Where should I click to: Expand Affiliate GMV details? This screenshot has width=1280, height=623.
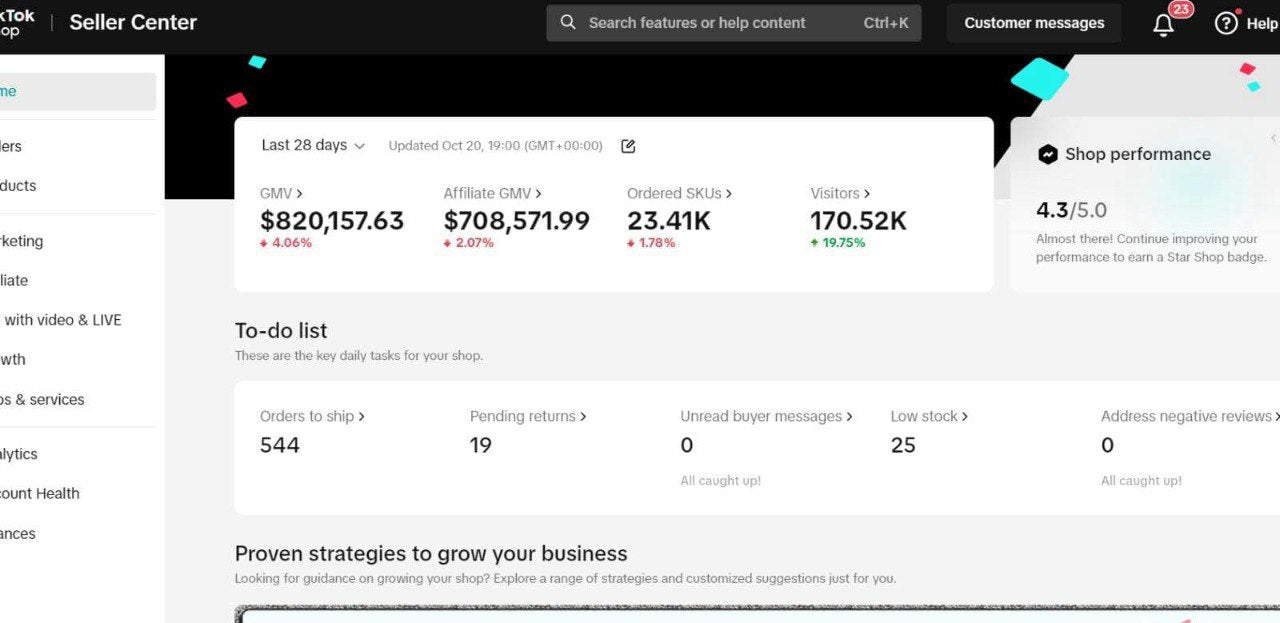(x=492, y=194)
